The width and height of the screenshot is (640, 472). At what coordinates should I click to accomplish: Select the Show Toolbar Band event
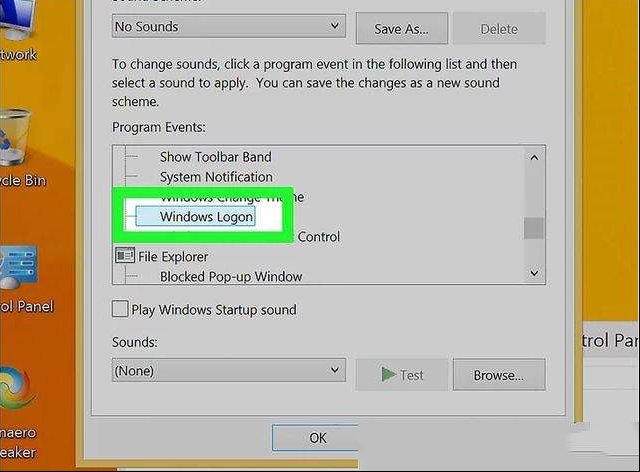tap(216, 157)
